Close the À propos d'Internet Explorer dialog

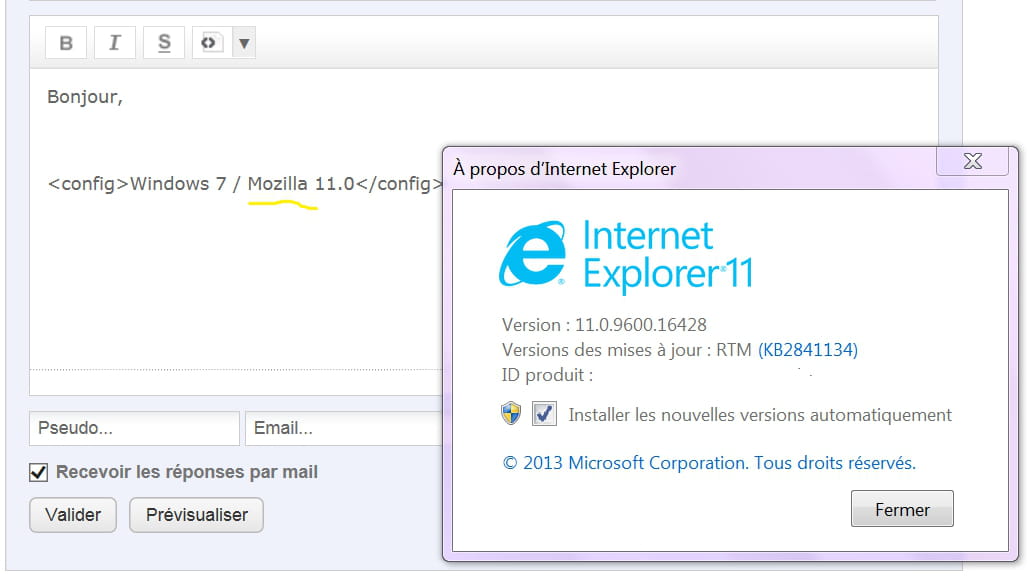point(972,161)
